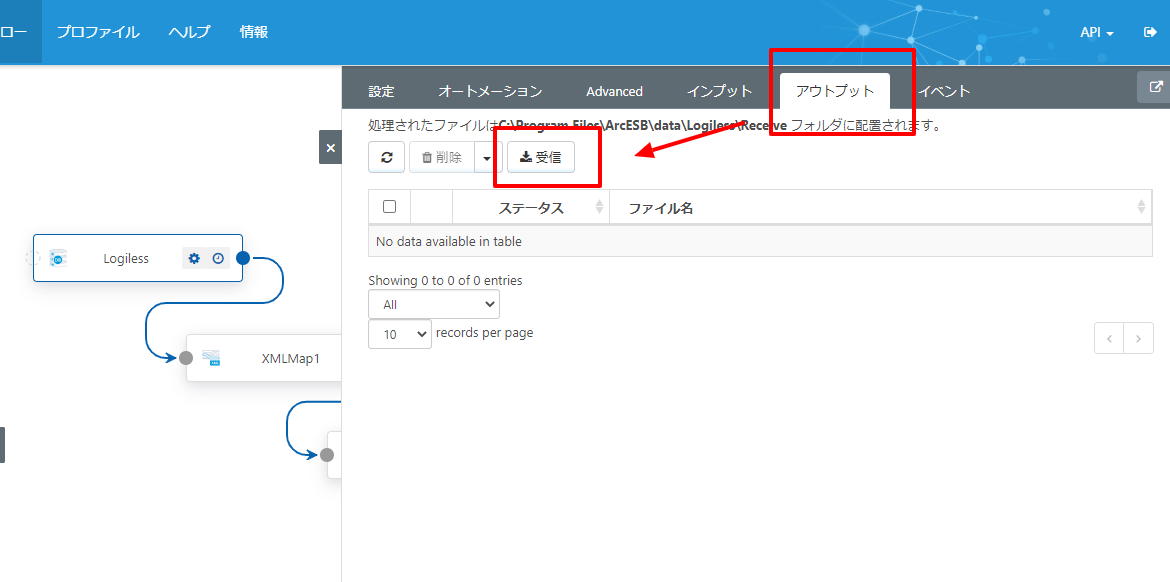This screenshot has width=1170, height=582.
Task: Select the Logiless connector node
Action: click(138, 258)
